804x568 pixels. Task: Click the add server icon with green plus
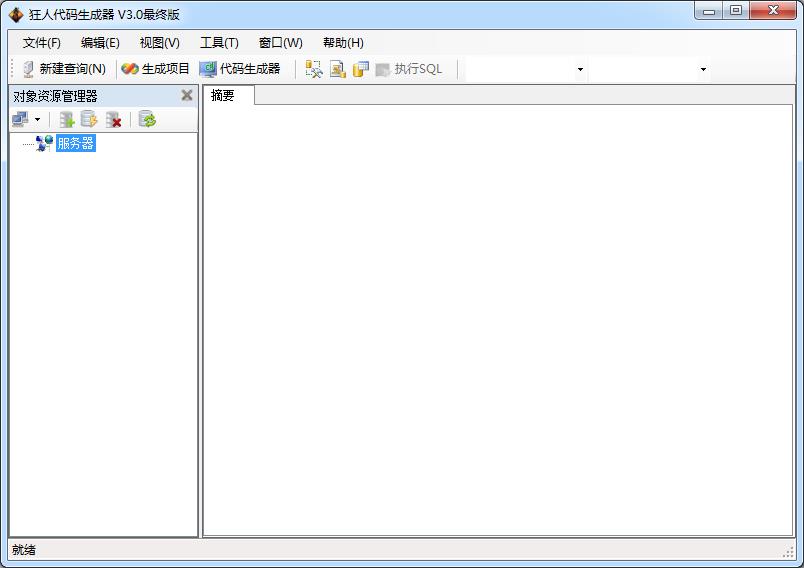pyautogui.click(x=67, y=120)
